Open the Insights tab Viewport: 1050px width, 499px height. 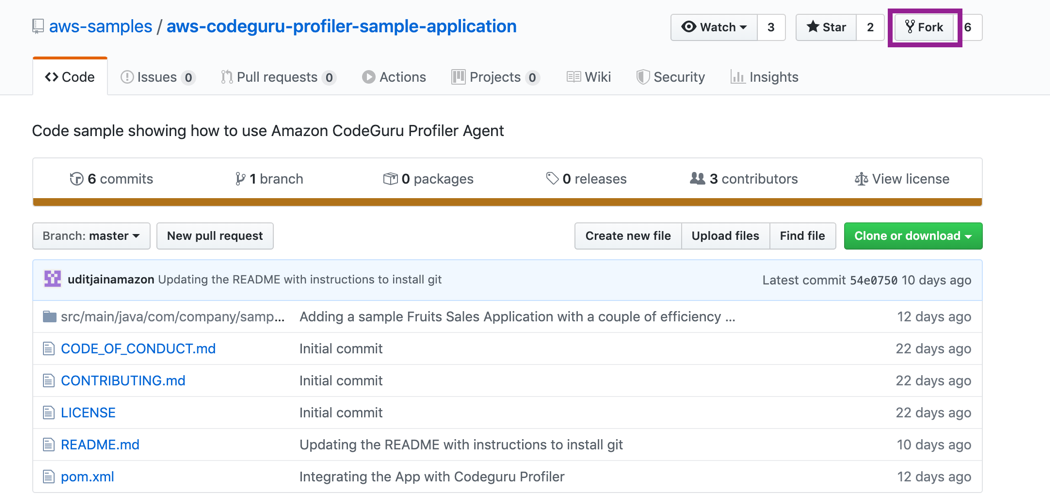(764, 77)
